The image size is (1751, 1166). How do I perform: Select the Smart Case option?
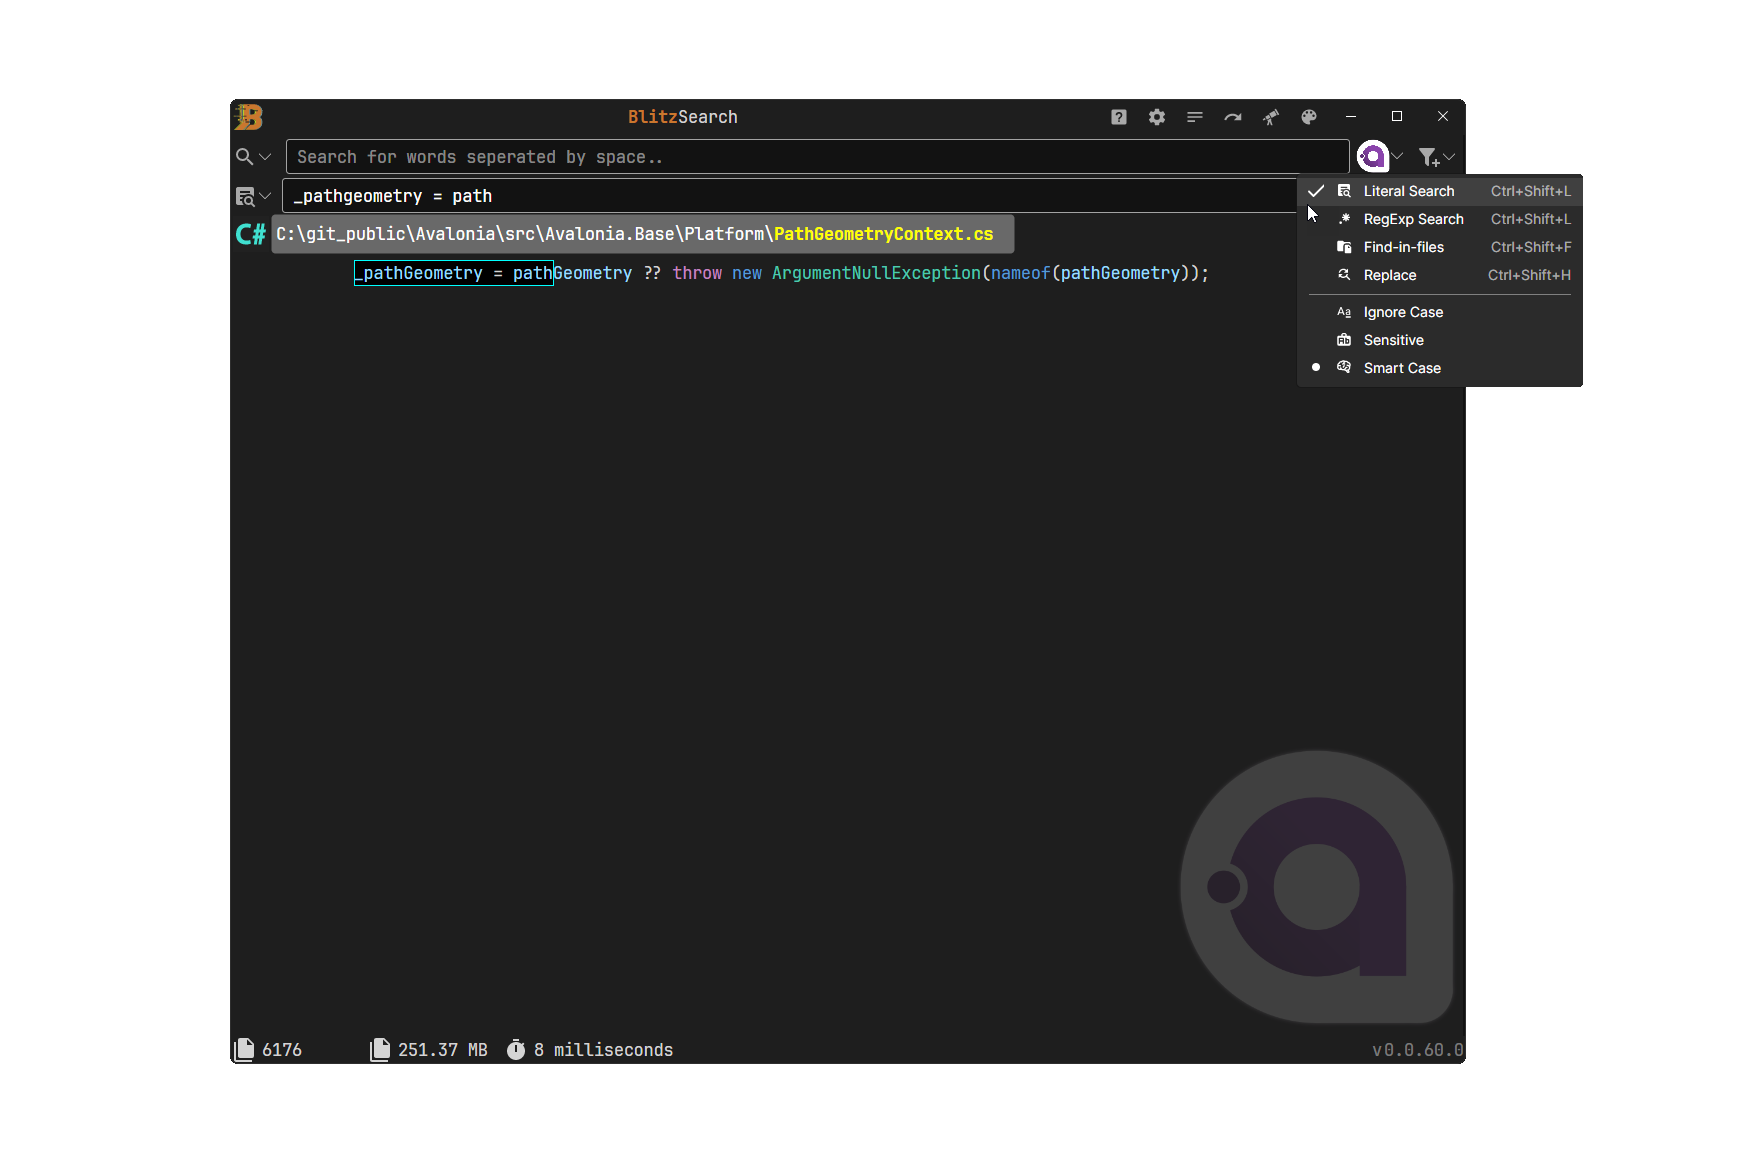(1440, 368)
